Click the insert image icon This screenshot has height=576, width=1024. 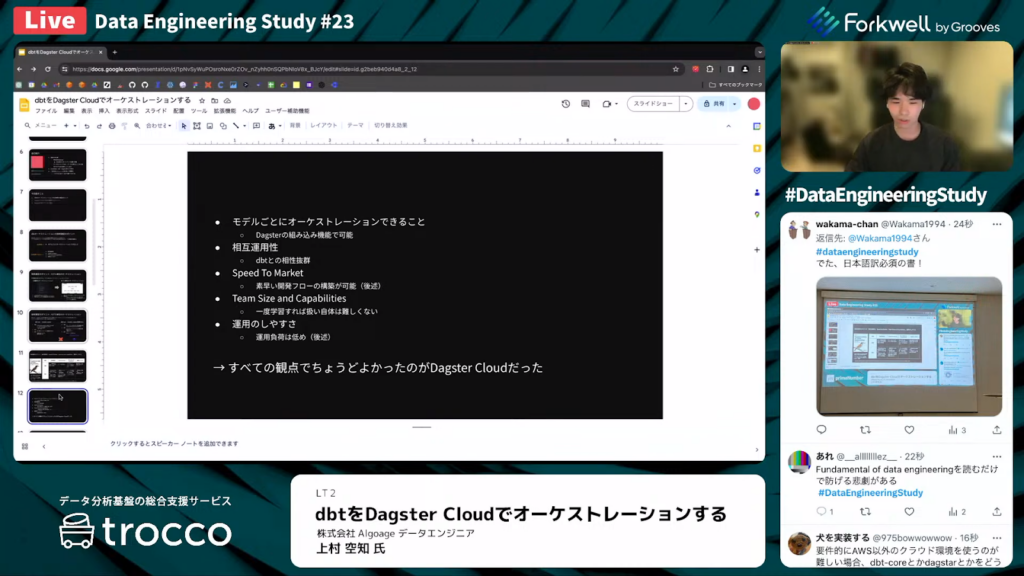209,126
